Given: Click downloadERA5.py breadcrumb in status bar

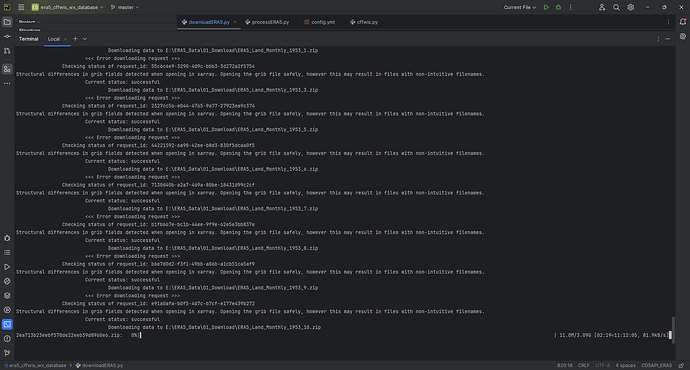Looking at the screenshot, I should pyautogui.click(x=99, y=366).
